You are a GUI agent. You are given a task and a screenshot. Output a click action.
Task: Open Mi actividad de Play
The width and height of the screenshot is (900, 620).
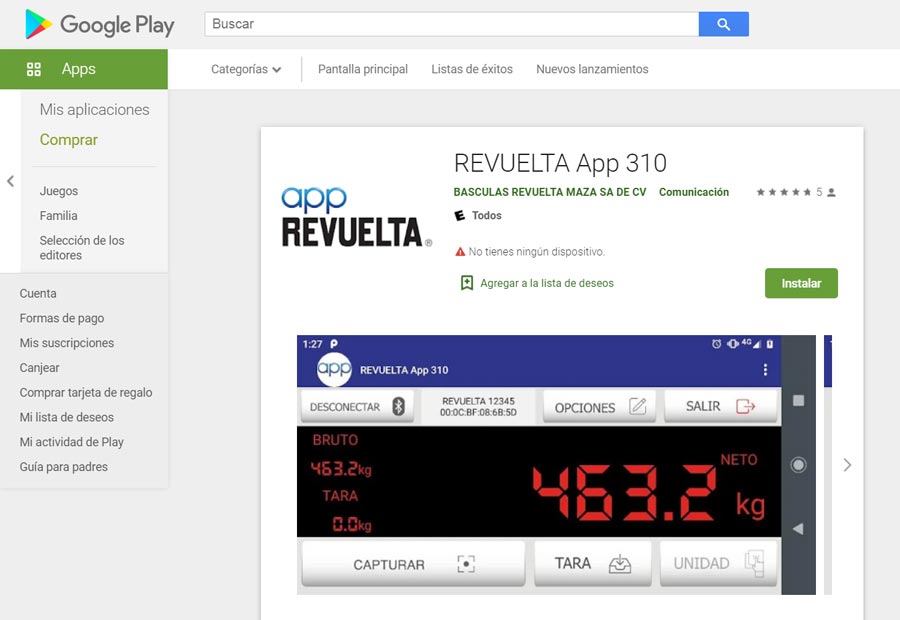(x=72, y=442)
